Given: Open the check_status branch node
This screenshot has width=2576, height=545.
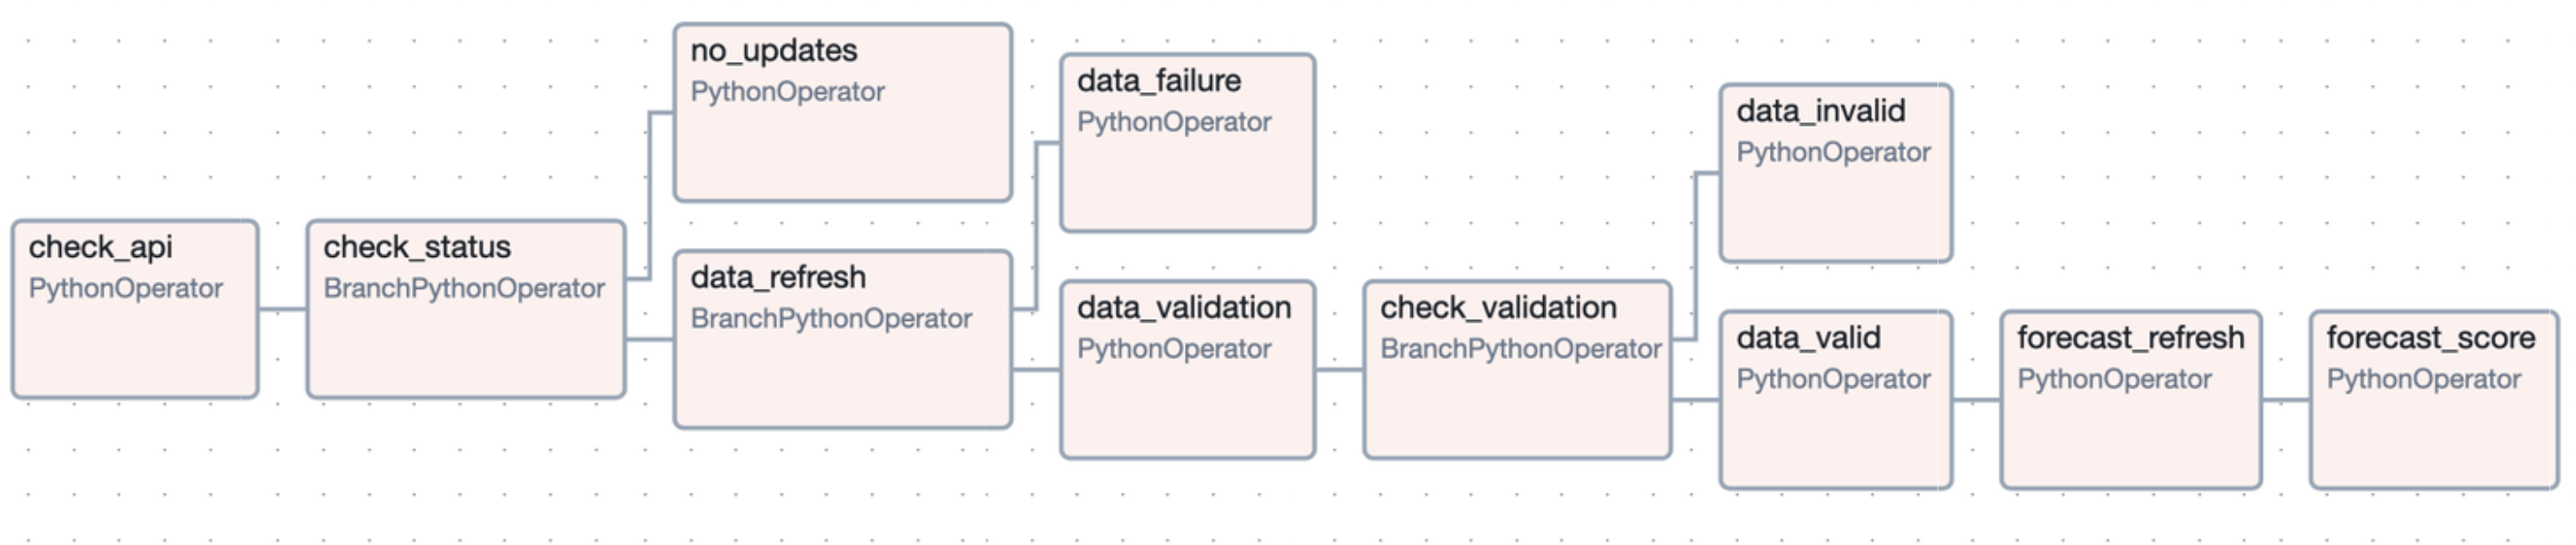Looking at the screenshot, I should pos(465,309).
